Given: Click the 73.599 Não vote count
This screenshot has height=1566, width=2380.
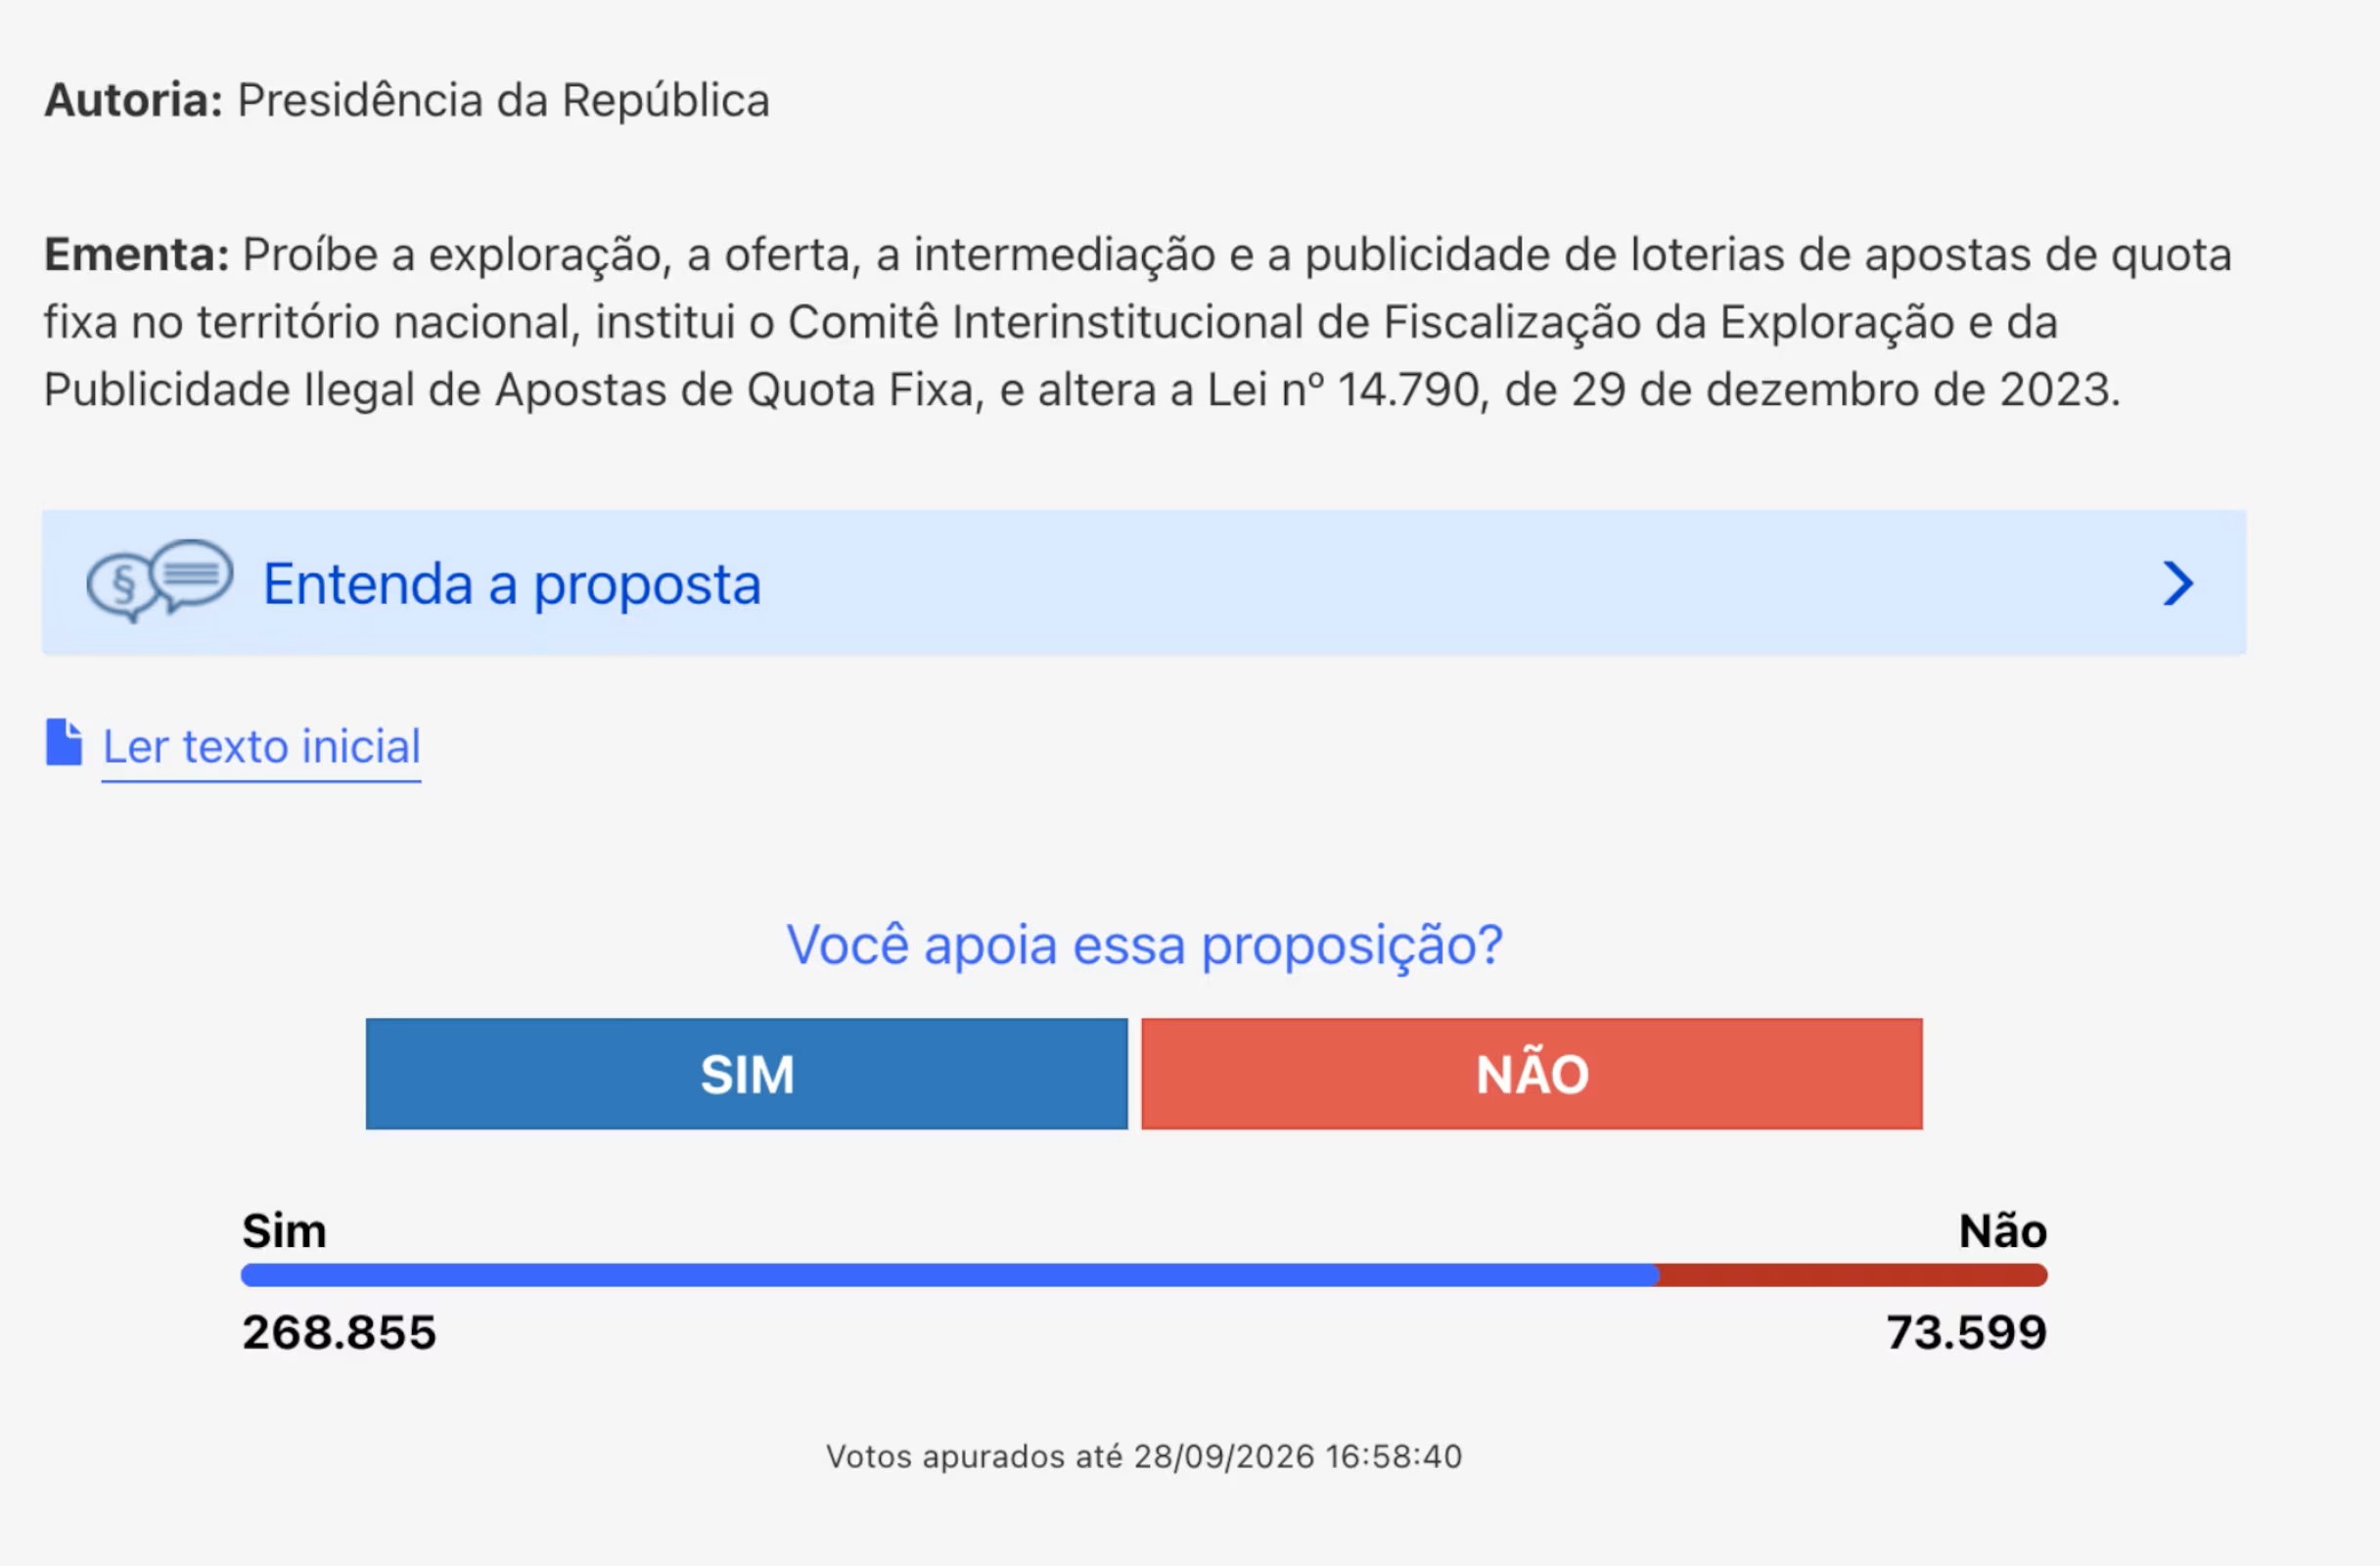Looking at the screenshot, I should tap(1967, 1333).
